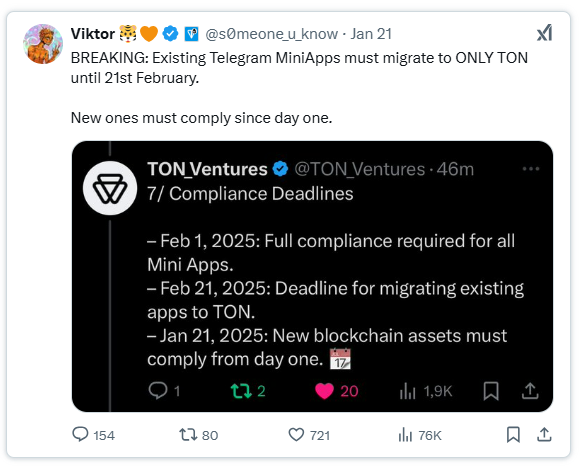View the quoted tweet's 1,9K analytics icon

coord(408,391)
